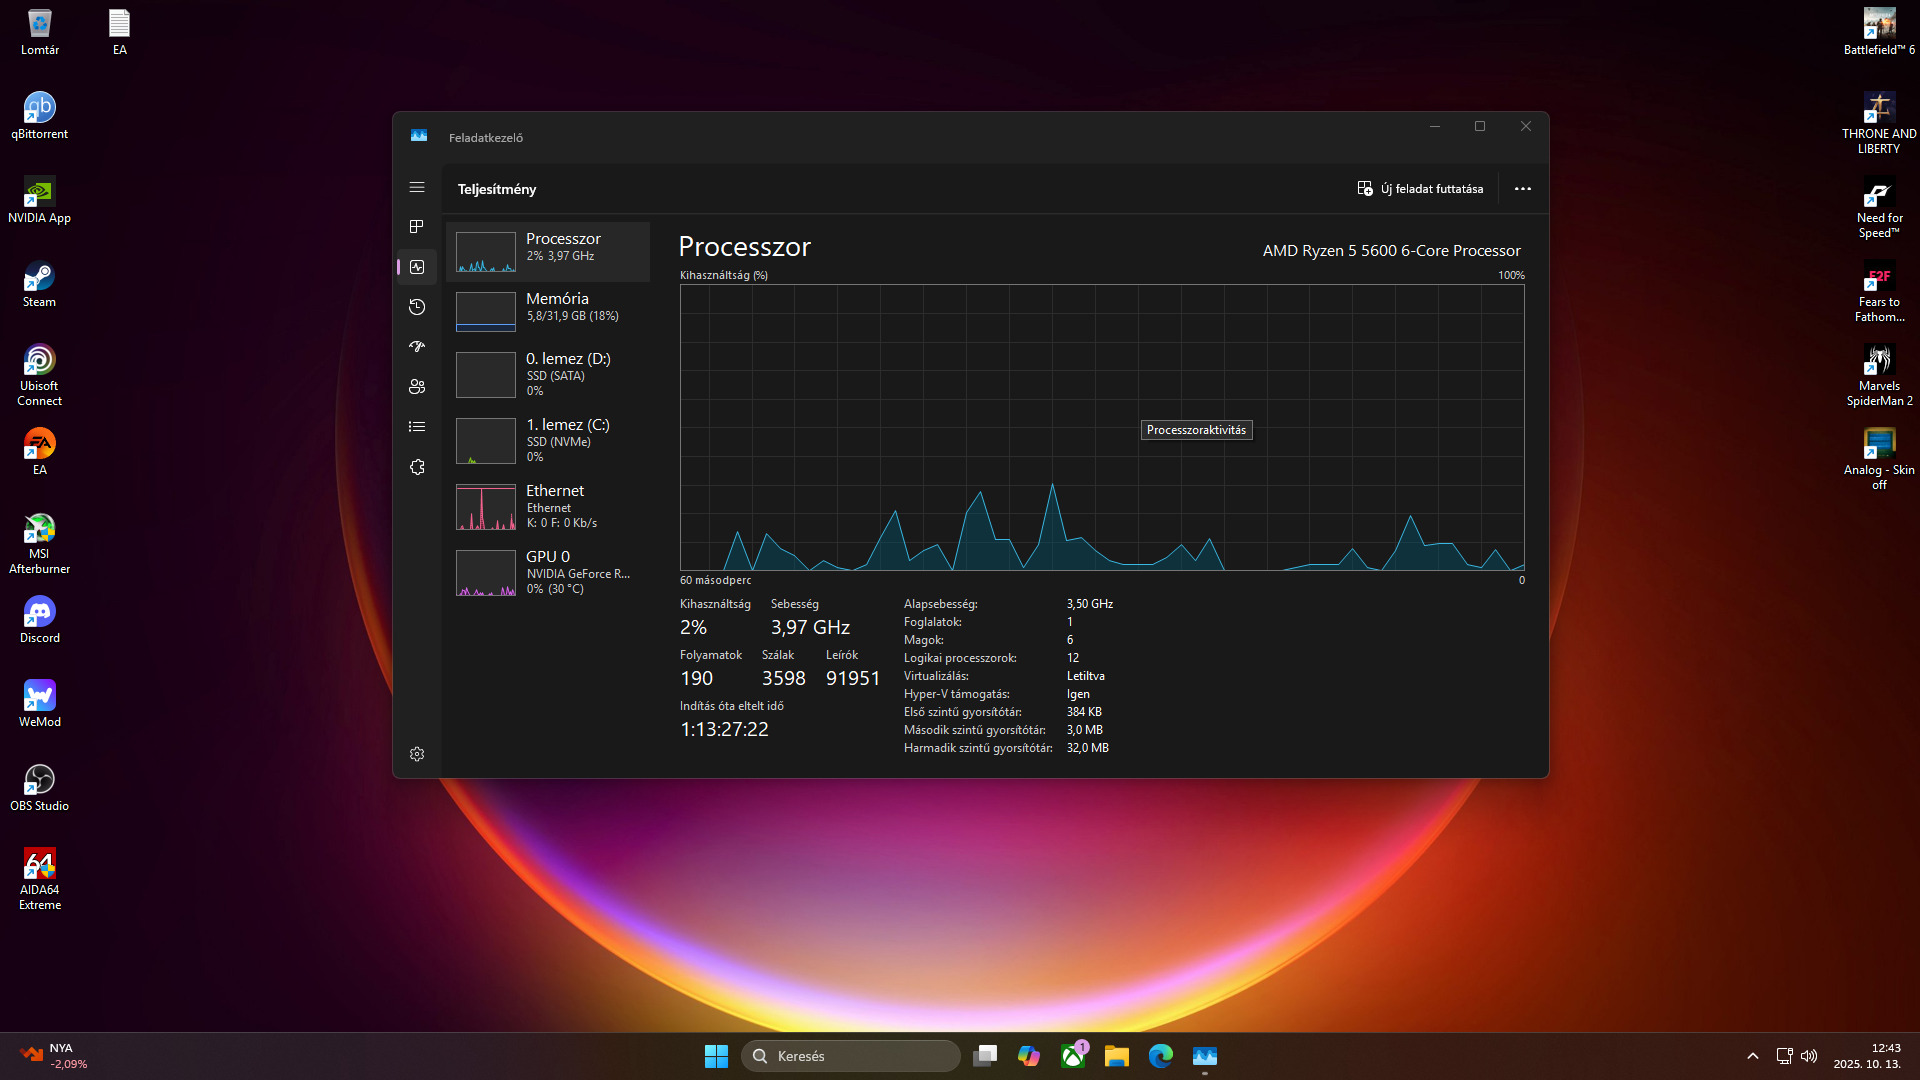The width and height of the screenshot is (1920, 1080).
Task: Select the GPU 0 performance entry
Action: tap(548, 572)
